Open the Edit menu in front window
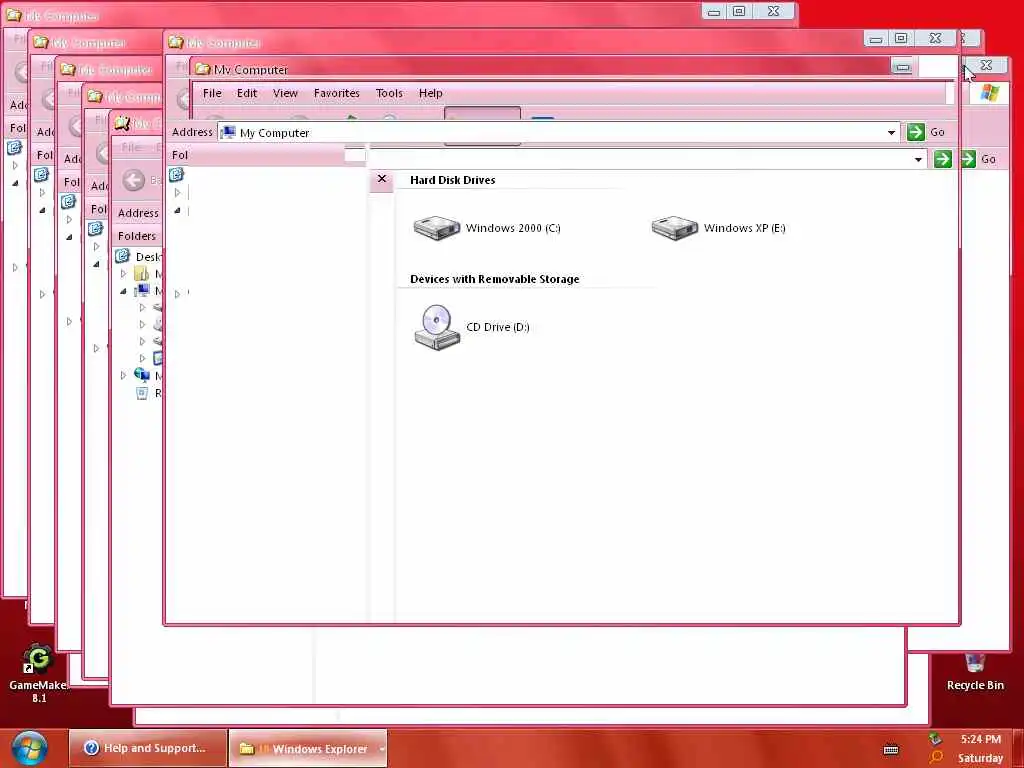Viewport: 1024px width, 768px height. (x=247, y=93)
